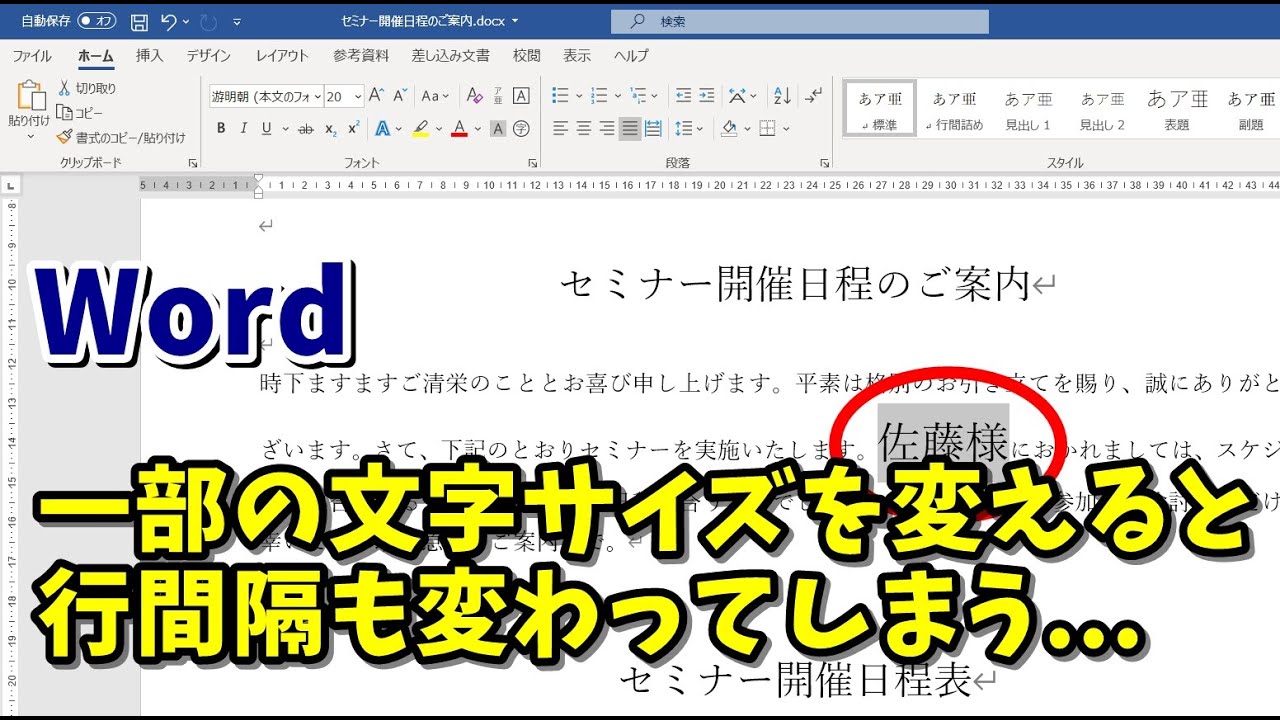Open the font name dropdown
The width and height of the screenshot is (1280, 720).
coord(318,96)
